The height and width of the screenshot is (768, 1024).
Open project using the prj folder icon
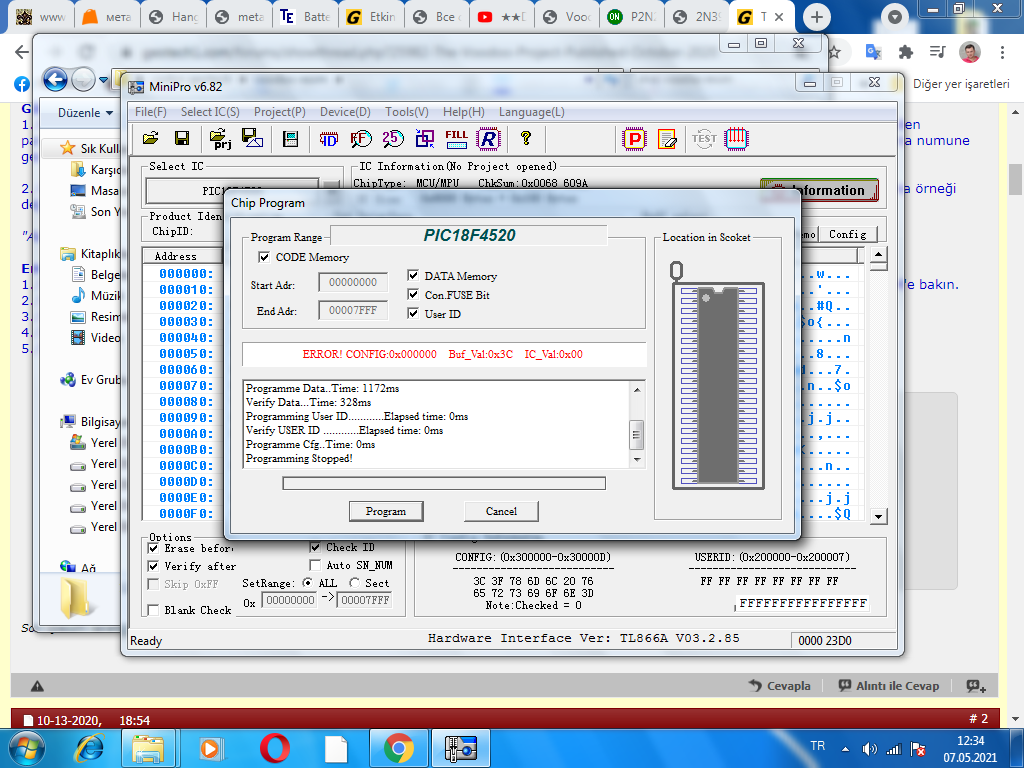[221, 138]
